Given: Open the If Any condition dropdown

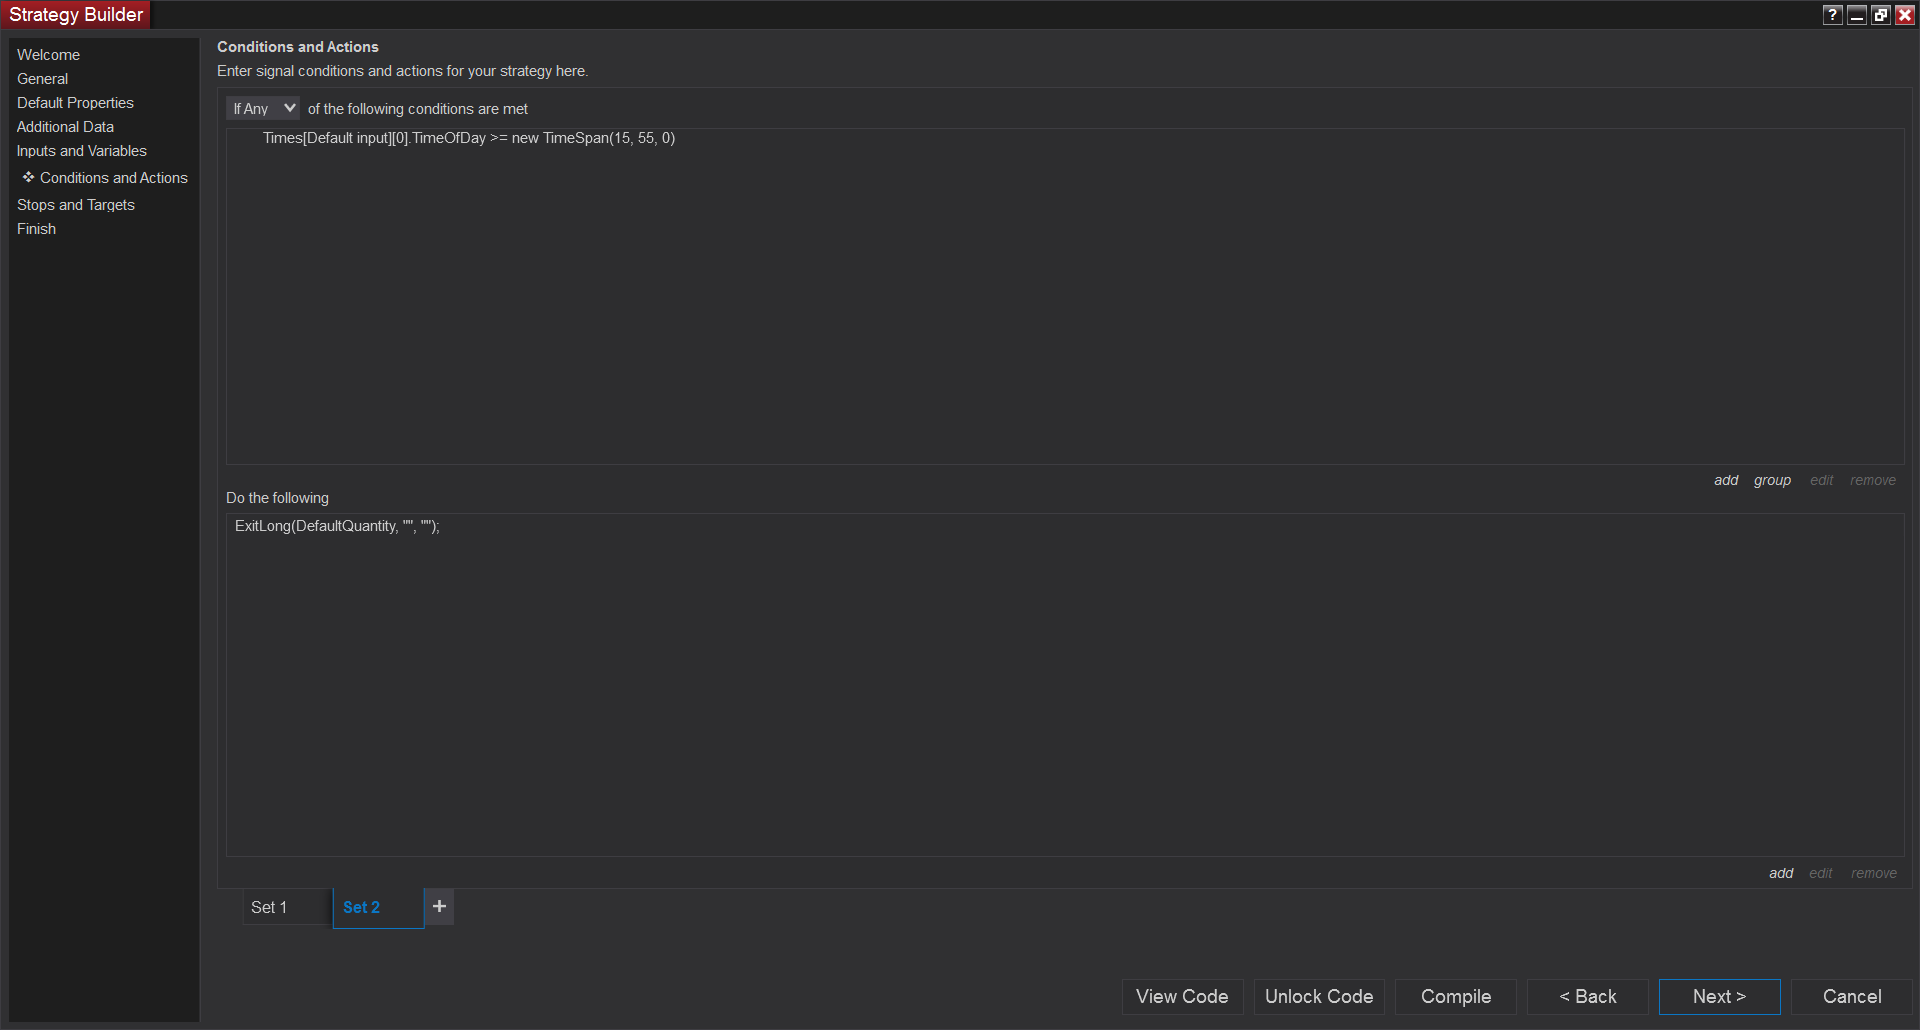Looking at the screenshot, I should [x=262, y=108].
